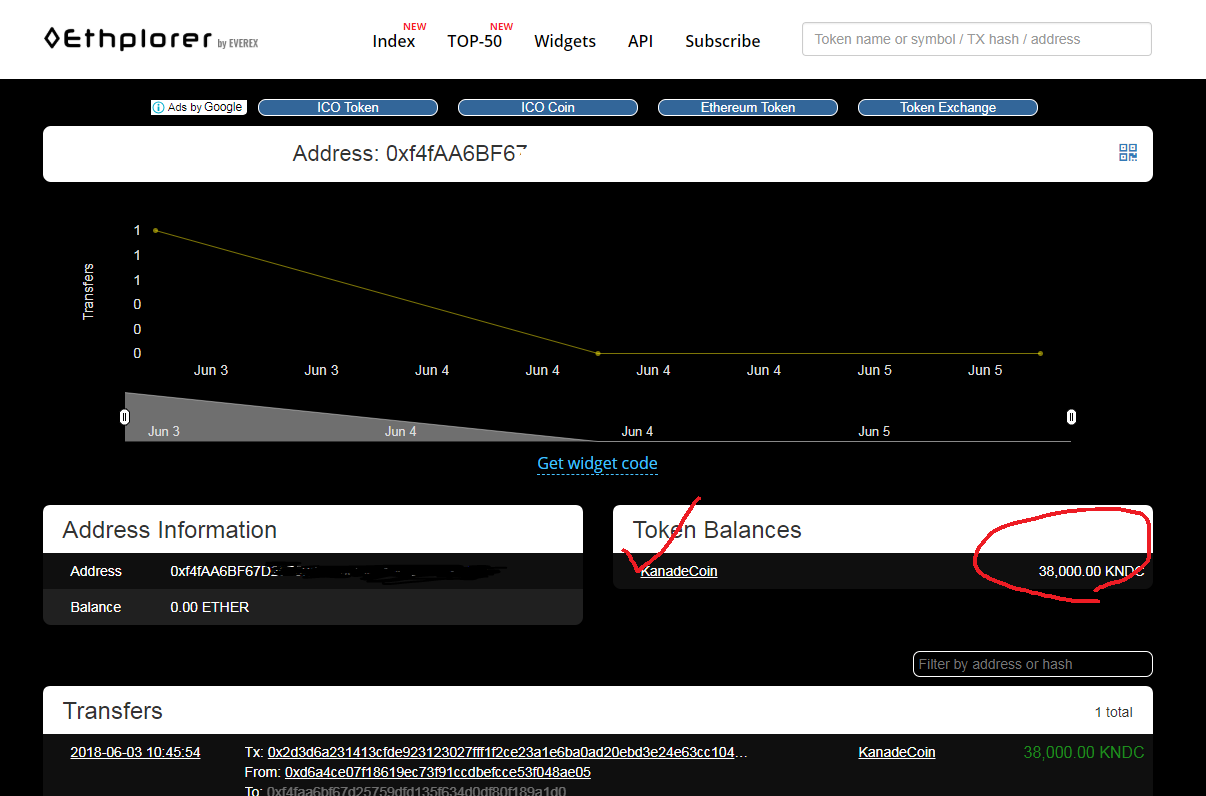Select the '1 total' transfers count
1206x796 pixels.
pos(1114,712)
